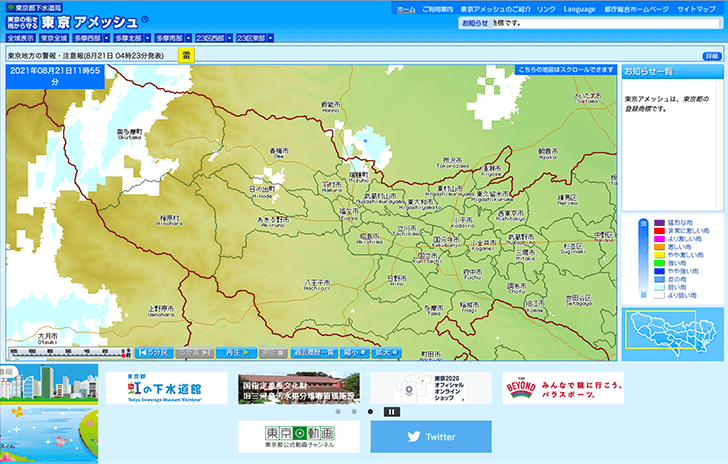728x464 pixels.
Task: Expand the 多摩南部 dropdown arrow
Action: coord(188,37)
